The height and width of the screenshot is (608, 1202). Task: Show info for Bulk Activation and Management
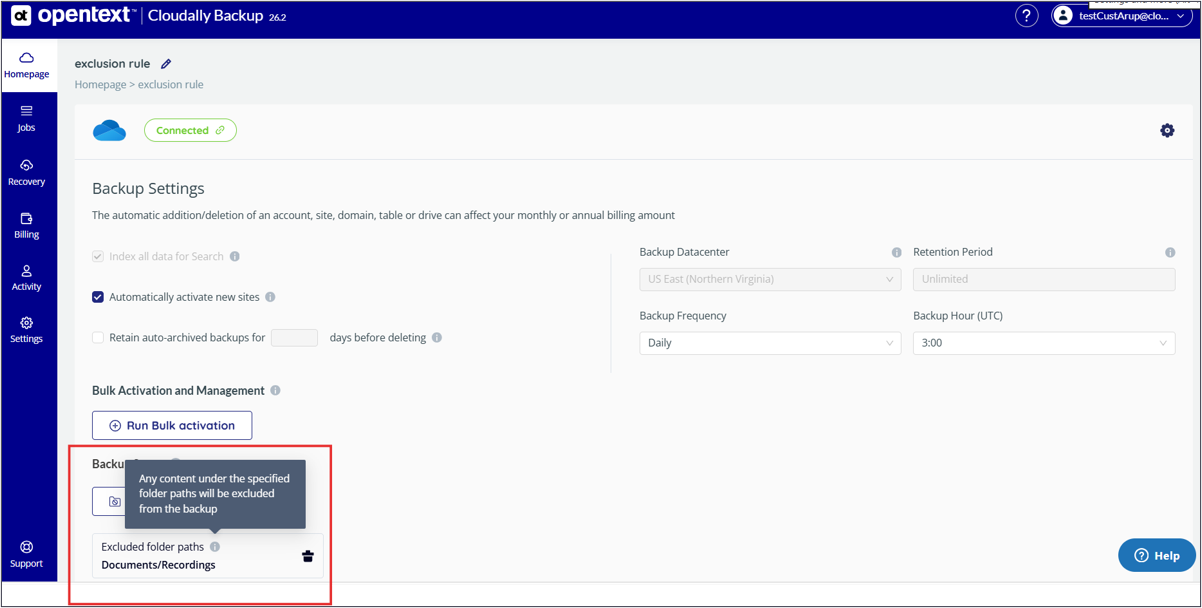pyautogui.click(x=275, y=391)
